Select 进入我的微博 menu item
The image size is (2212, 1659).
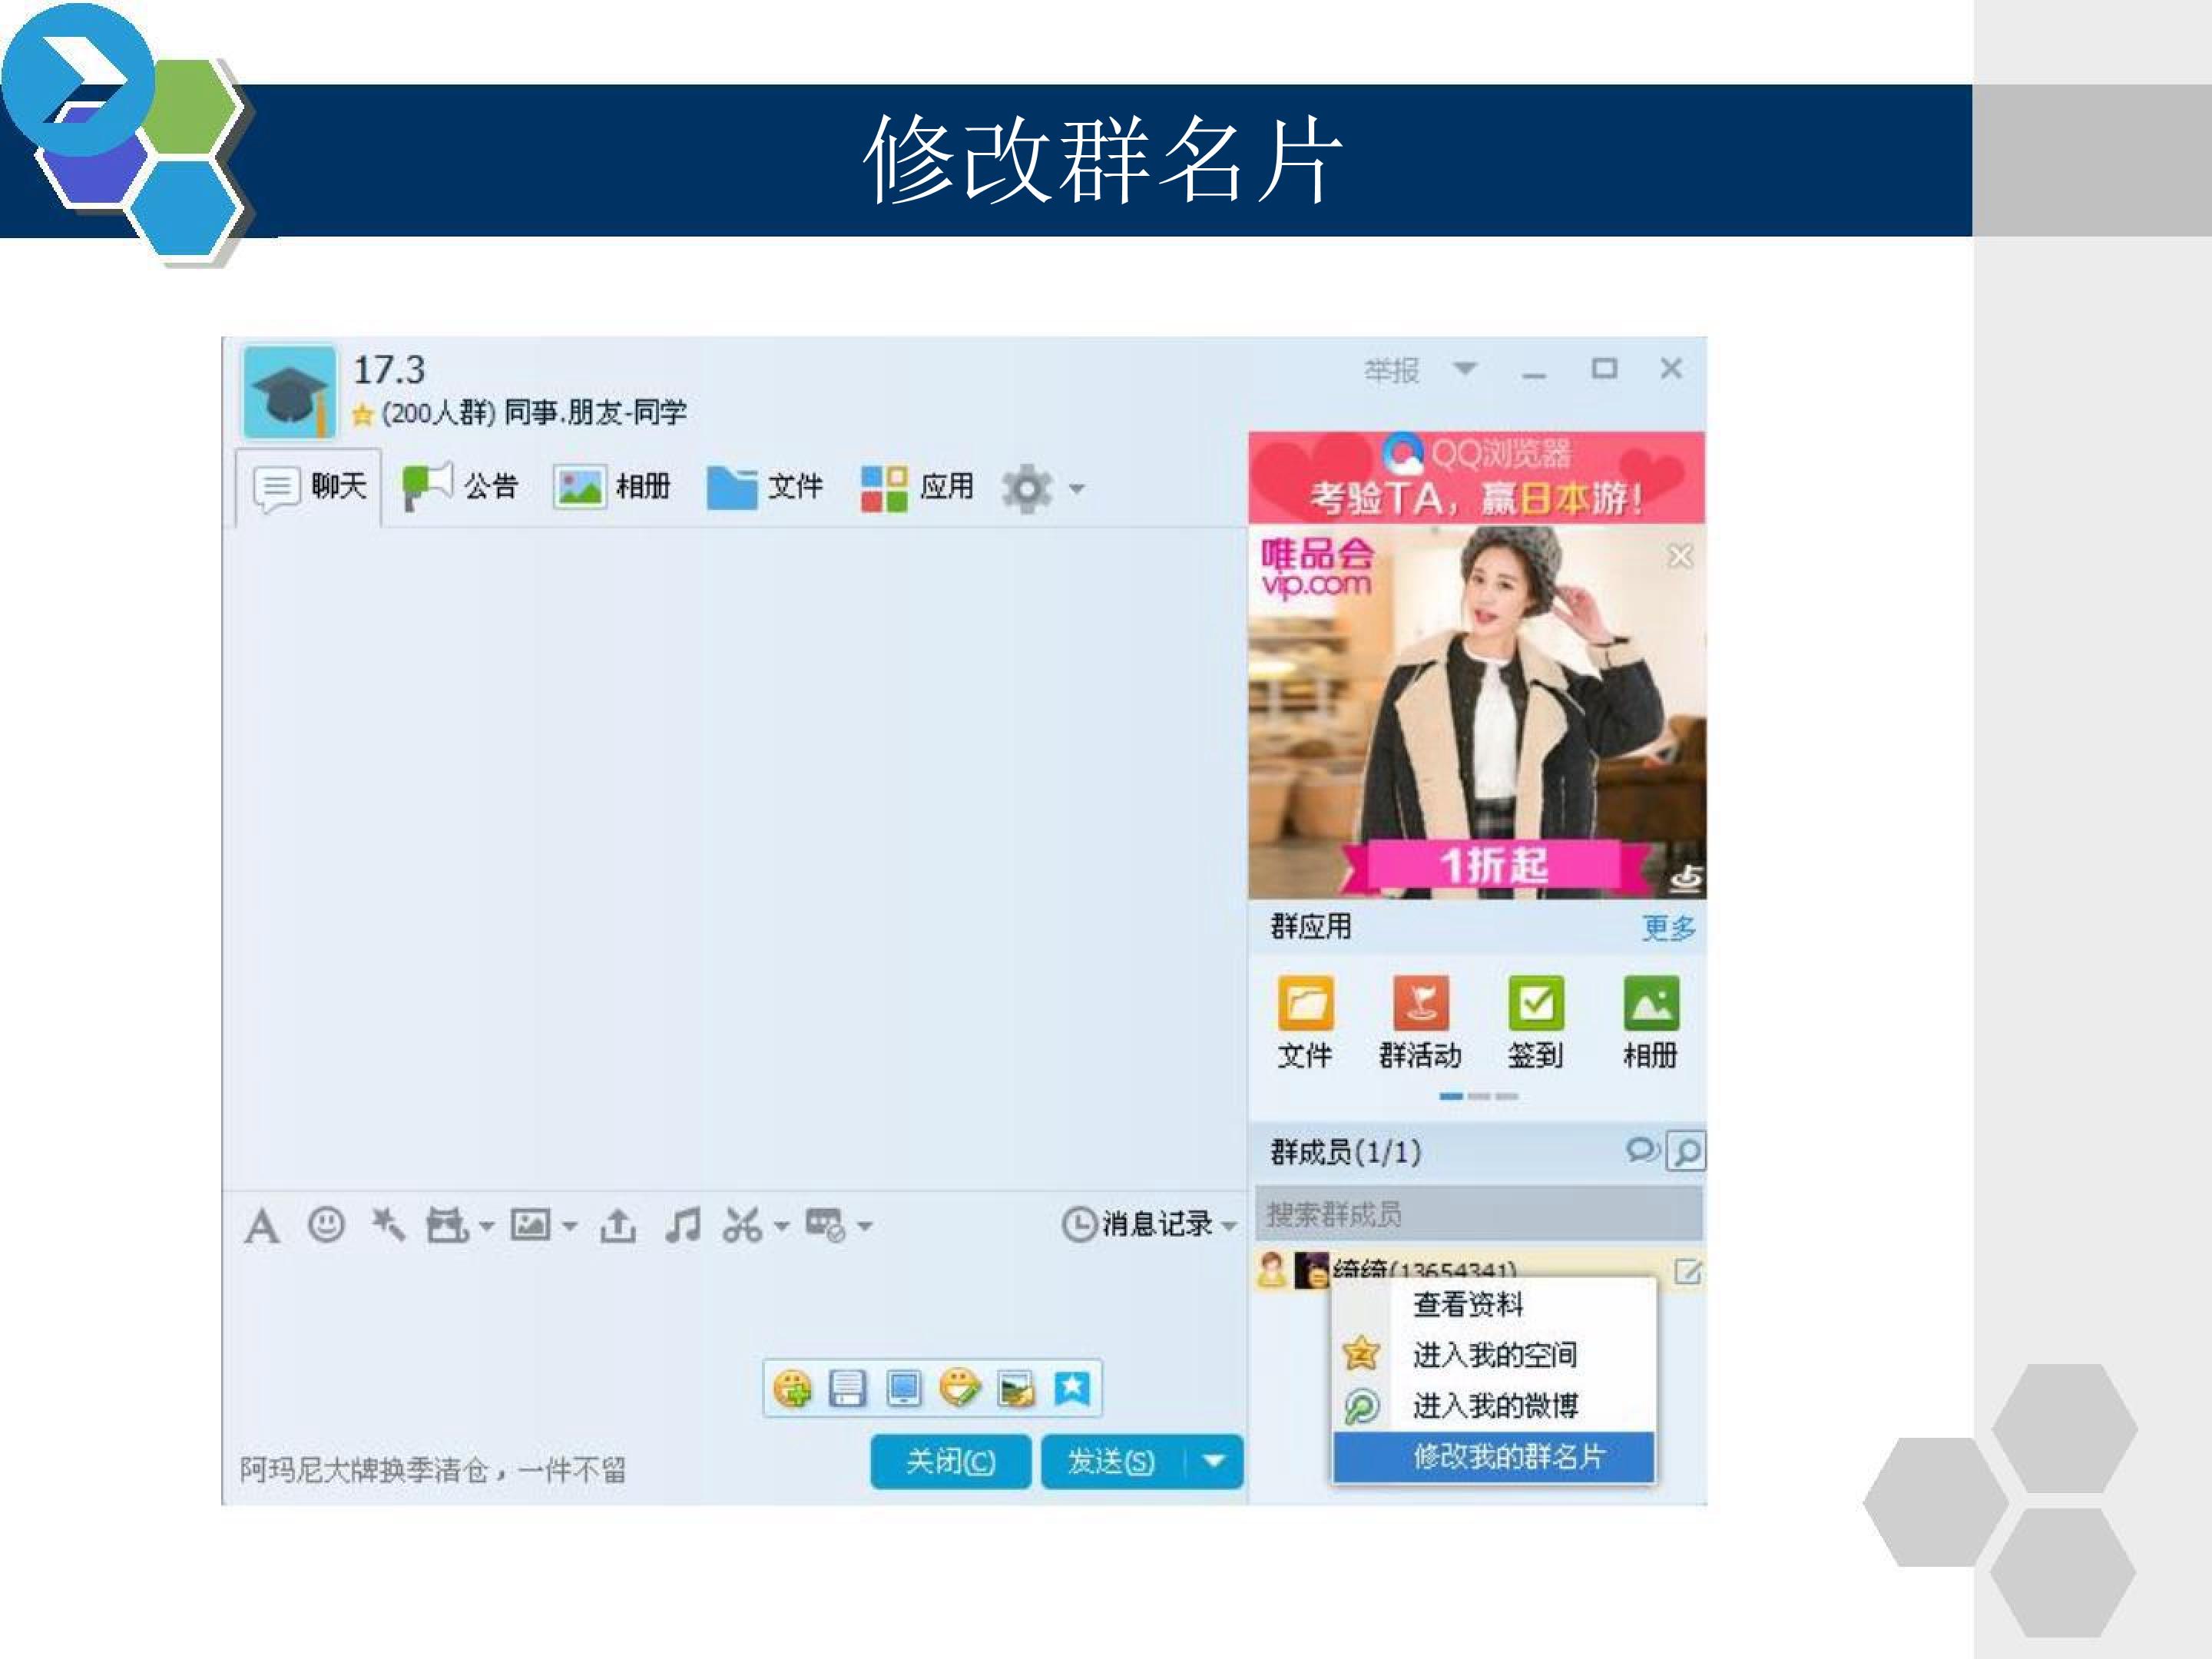(1494, 1406)
